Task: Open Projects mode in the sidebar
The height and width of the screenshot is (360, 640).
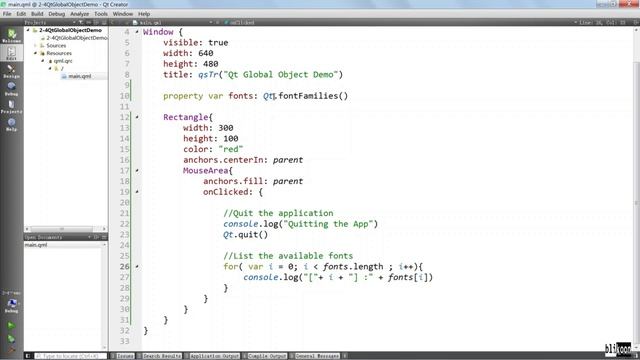Action: click(x=11, y=107)
